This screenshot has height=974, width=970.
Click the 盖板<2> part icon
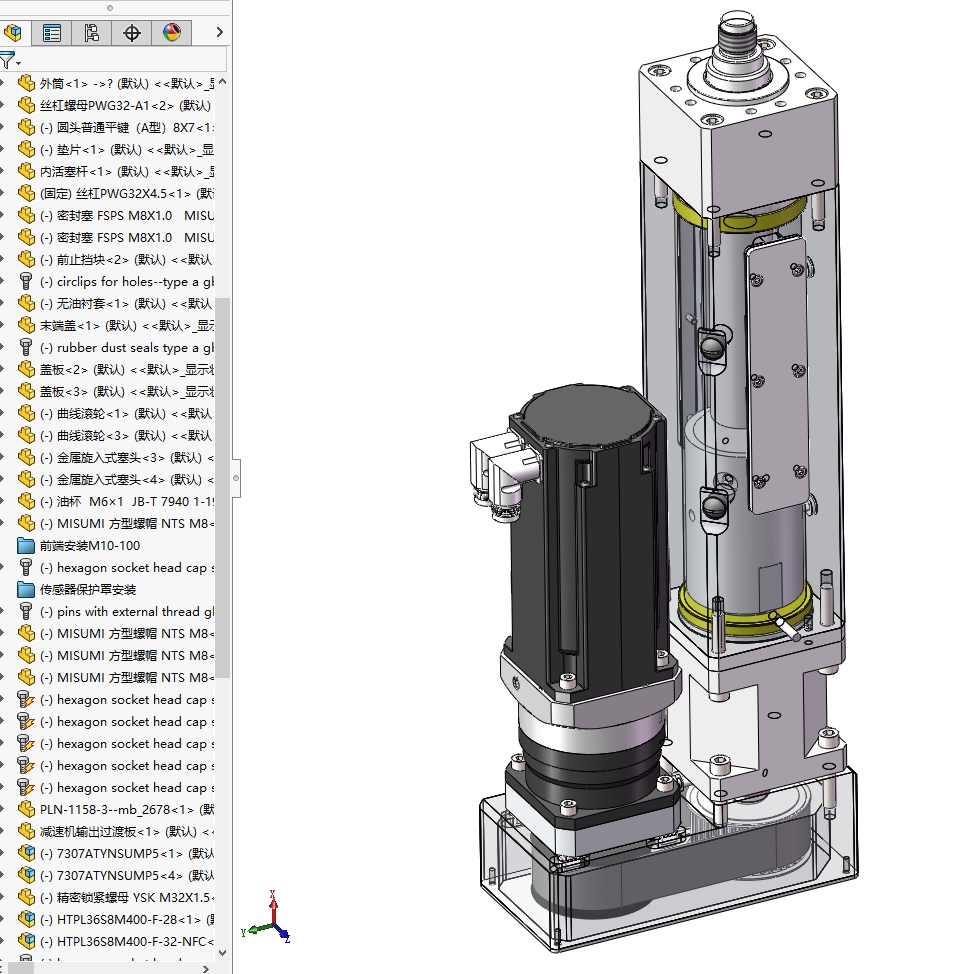point(26,370)
